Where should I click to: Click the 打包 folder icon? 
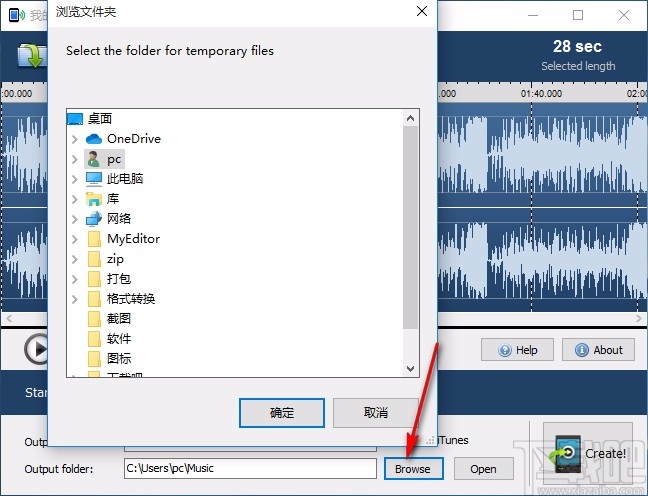(94, 279)
